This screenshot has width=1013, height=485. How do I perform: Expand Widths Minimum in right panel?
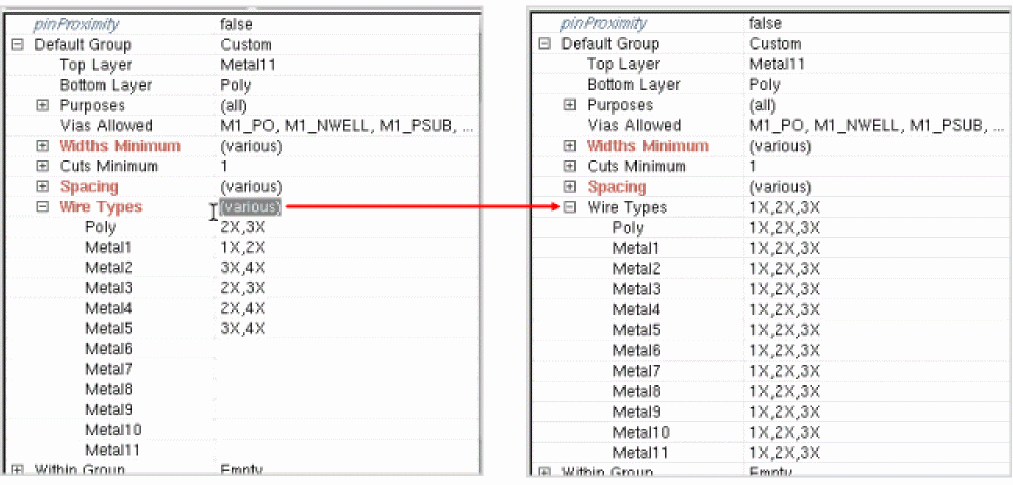[x=570, y=146]
